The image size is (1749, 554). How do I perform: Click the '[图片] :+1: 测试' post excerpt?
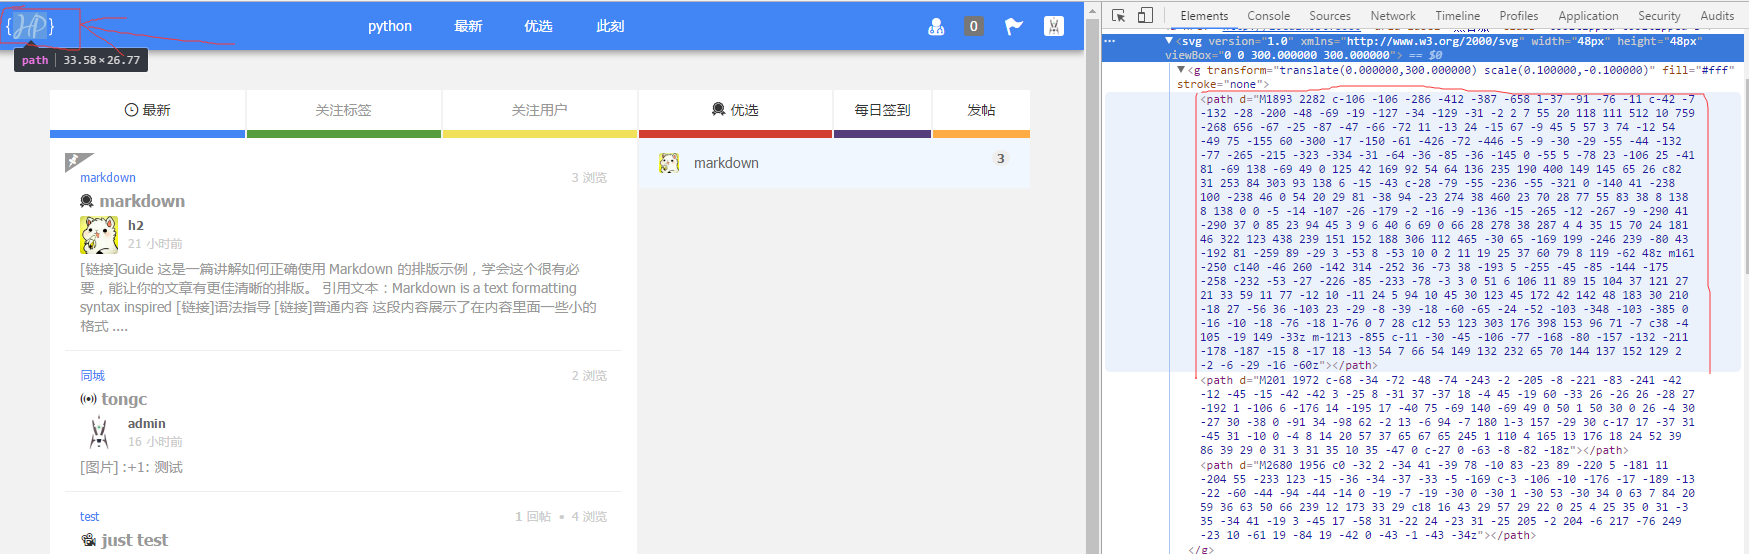(x=131, y=467)
